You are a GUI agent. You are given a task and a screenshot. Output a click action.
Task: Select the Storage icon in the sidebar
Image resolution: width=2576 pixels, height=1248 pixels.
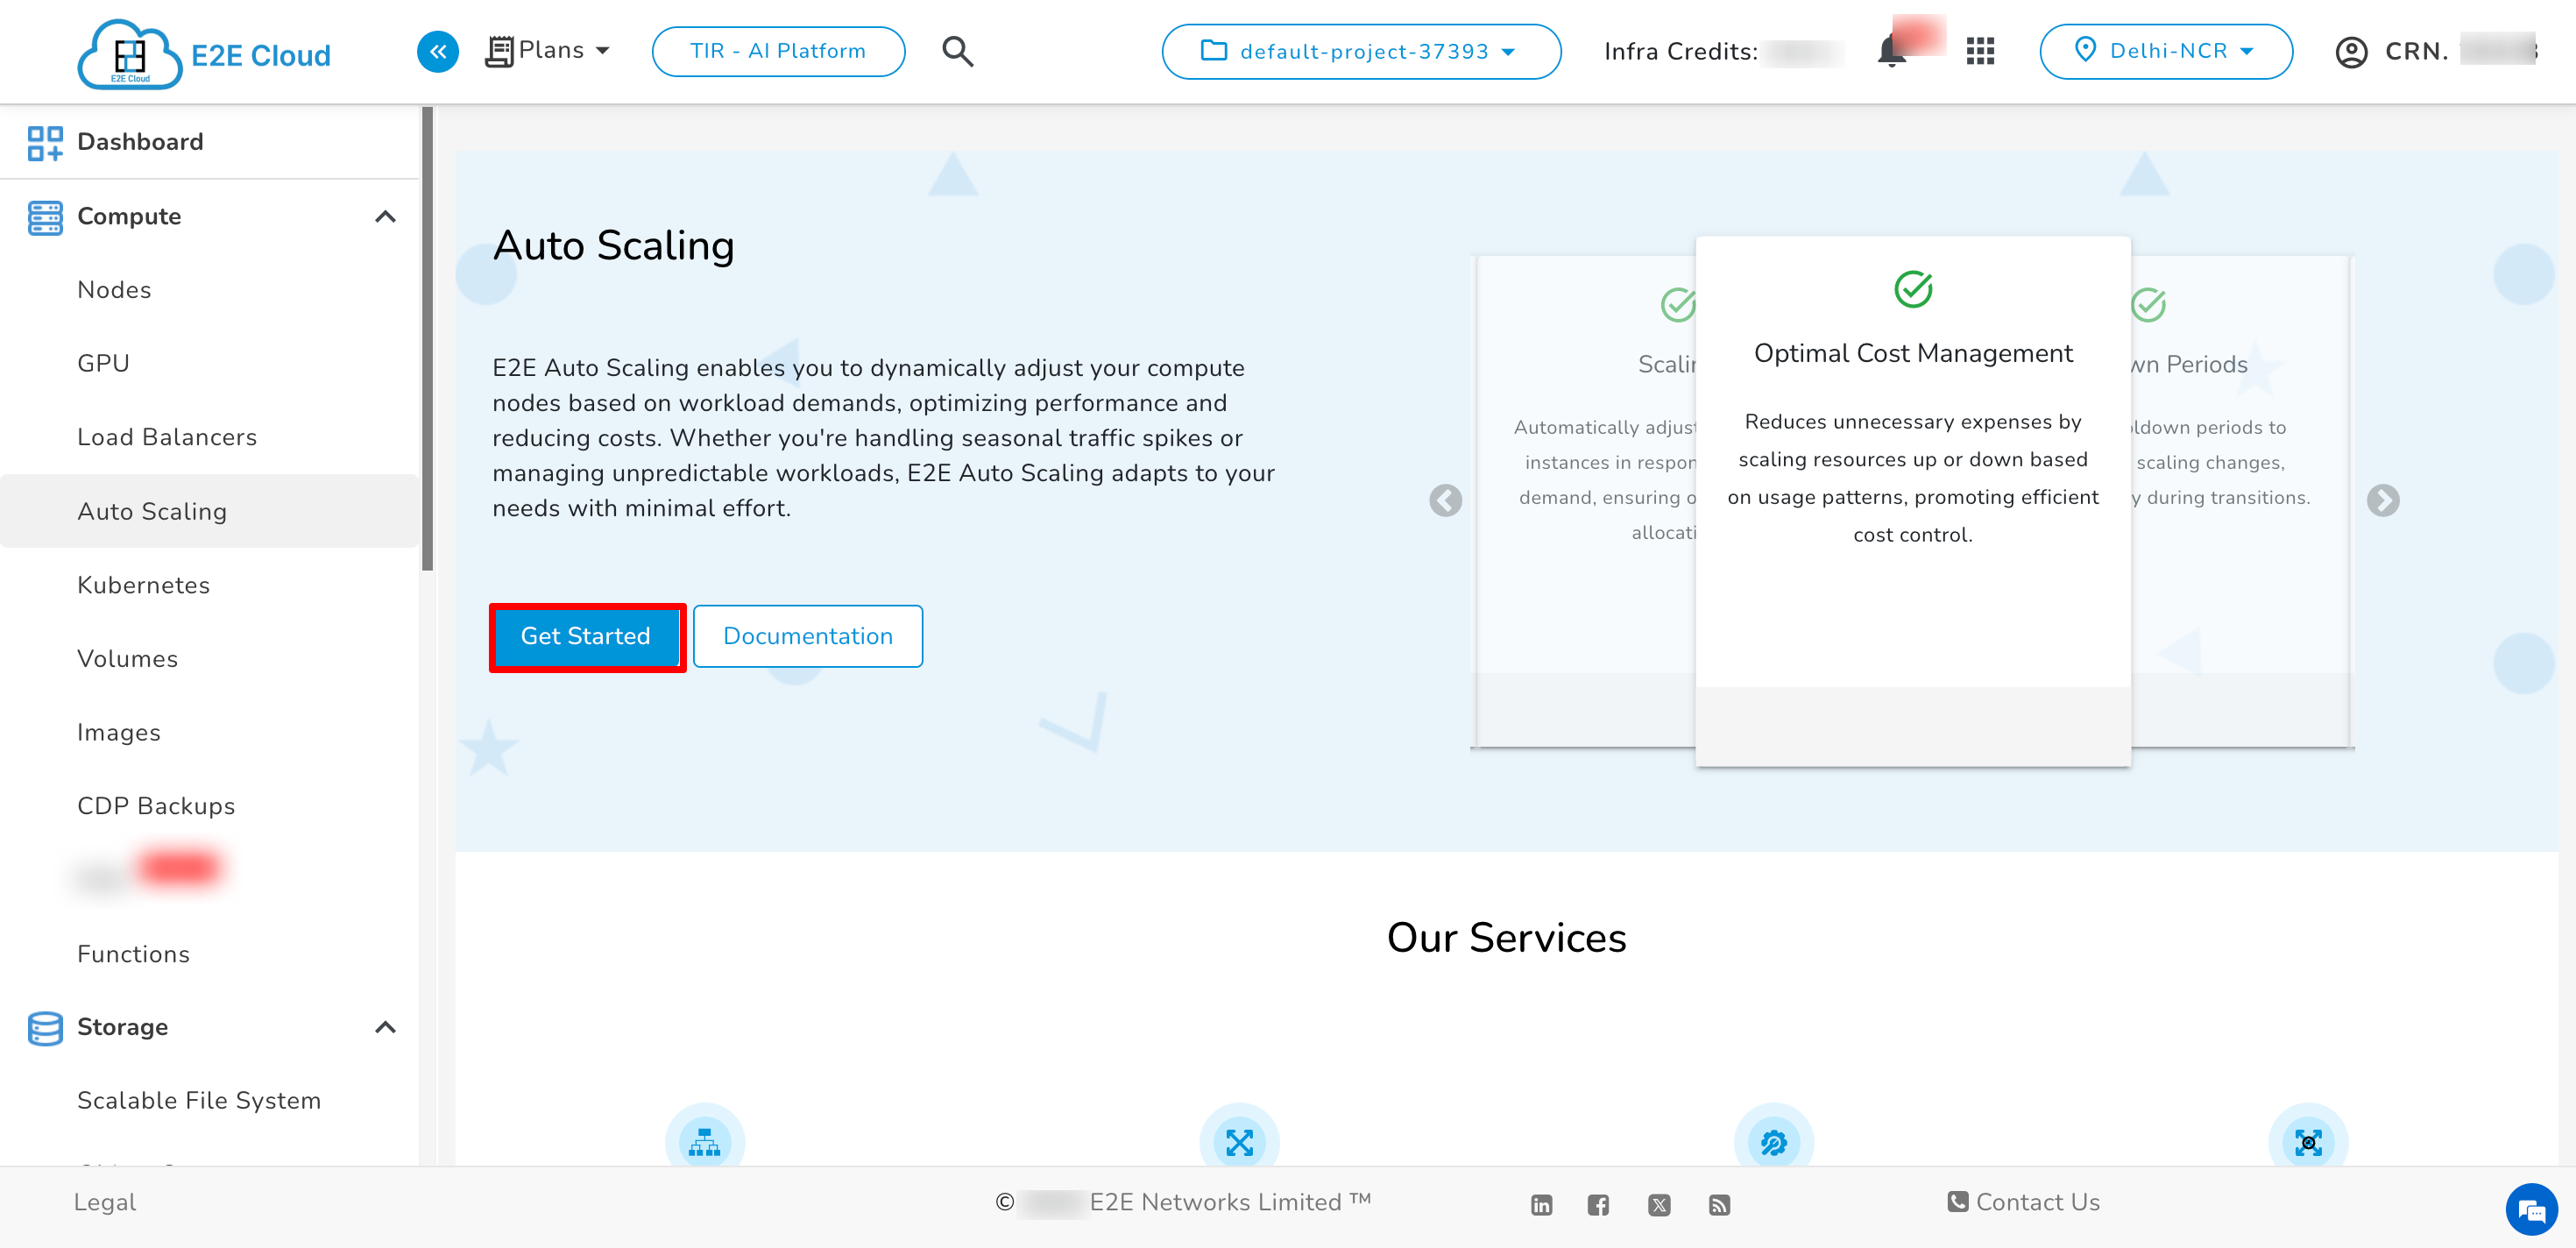(45, 1027)
